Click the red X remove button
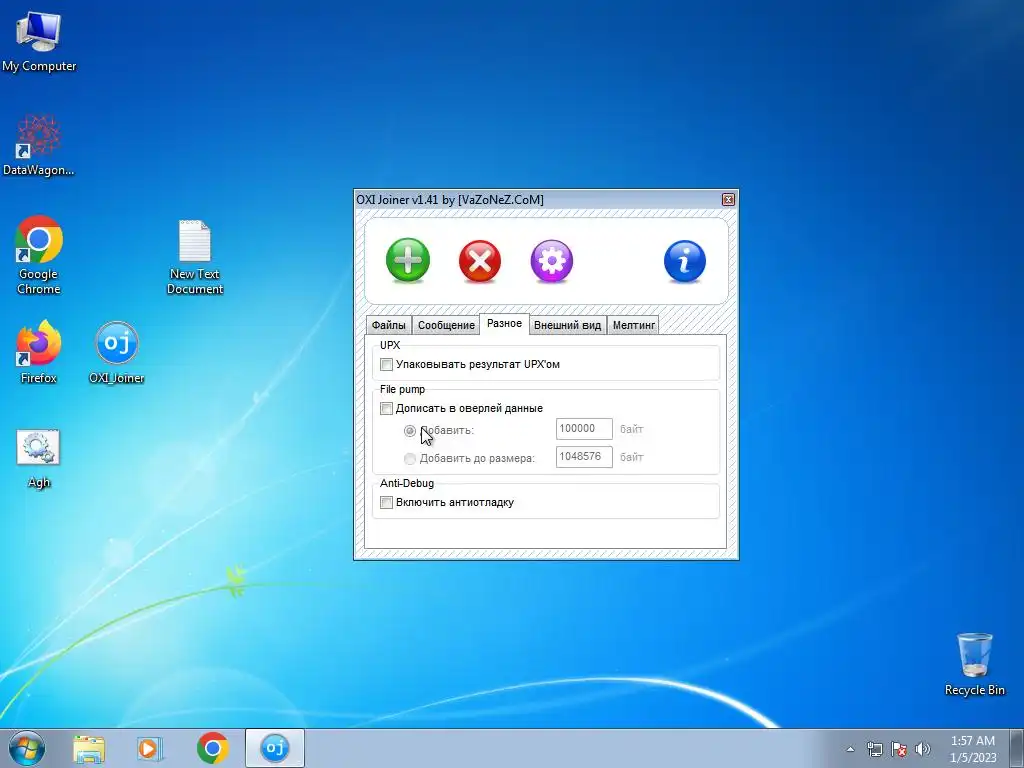This screenshot has height=768, width=1024. 480,261
